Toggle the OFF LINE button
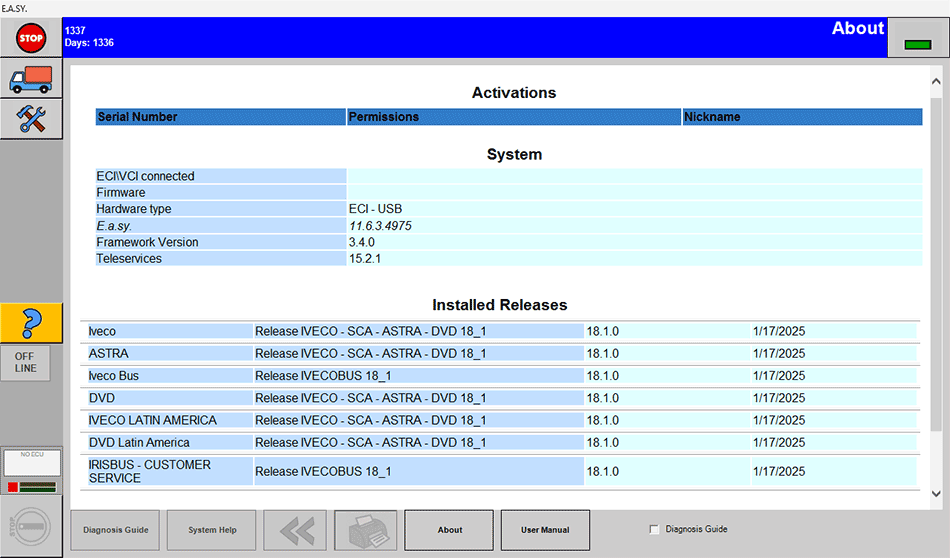This screenshot has width=950, height=558. [x=25, y=362]
